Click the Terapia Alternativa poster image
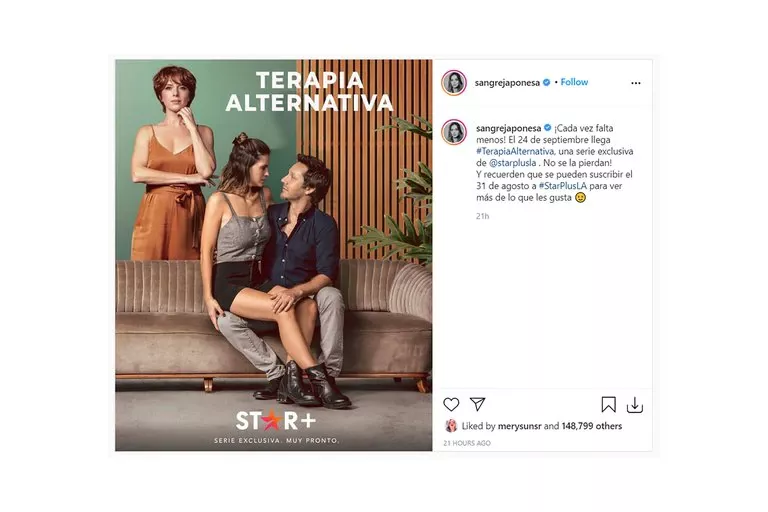This screenshot has width=768, height=512. coord(274,255)
